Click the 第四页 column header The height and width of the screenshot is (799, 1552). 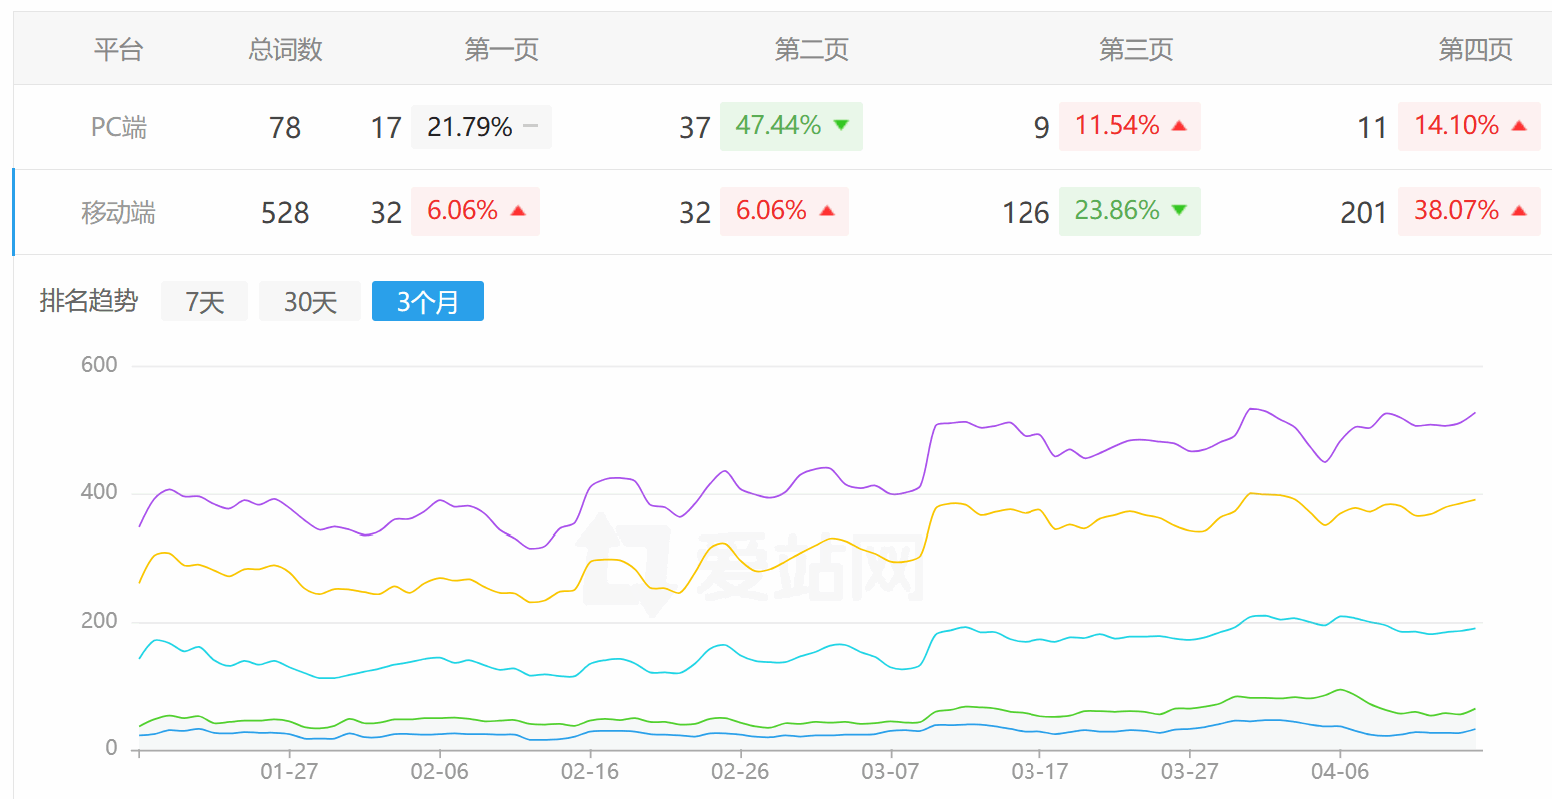tap(1476, 49)
